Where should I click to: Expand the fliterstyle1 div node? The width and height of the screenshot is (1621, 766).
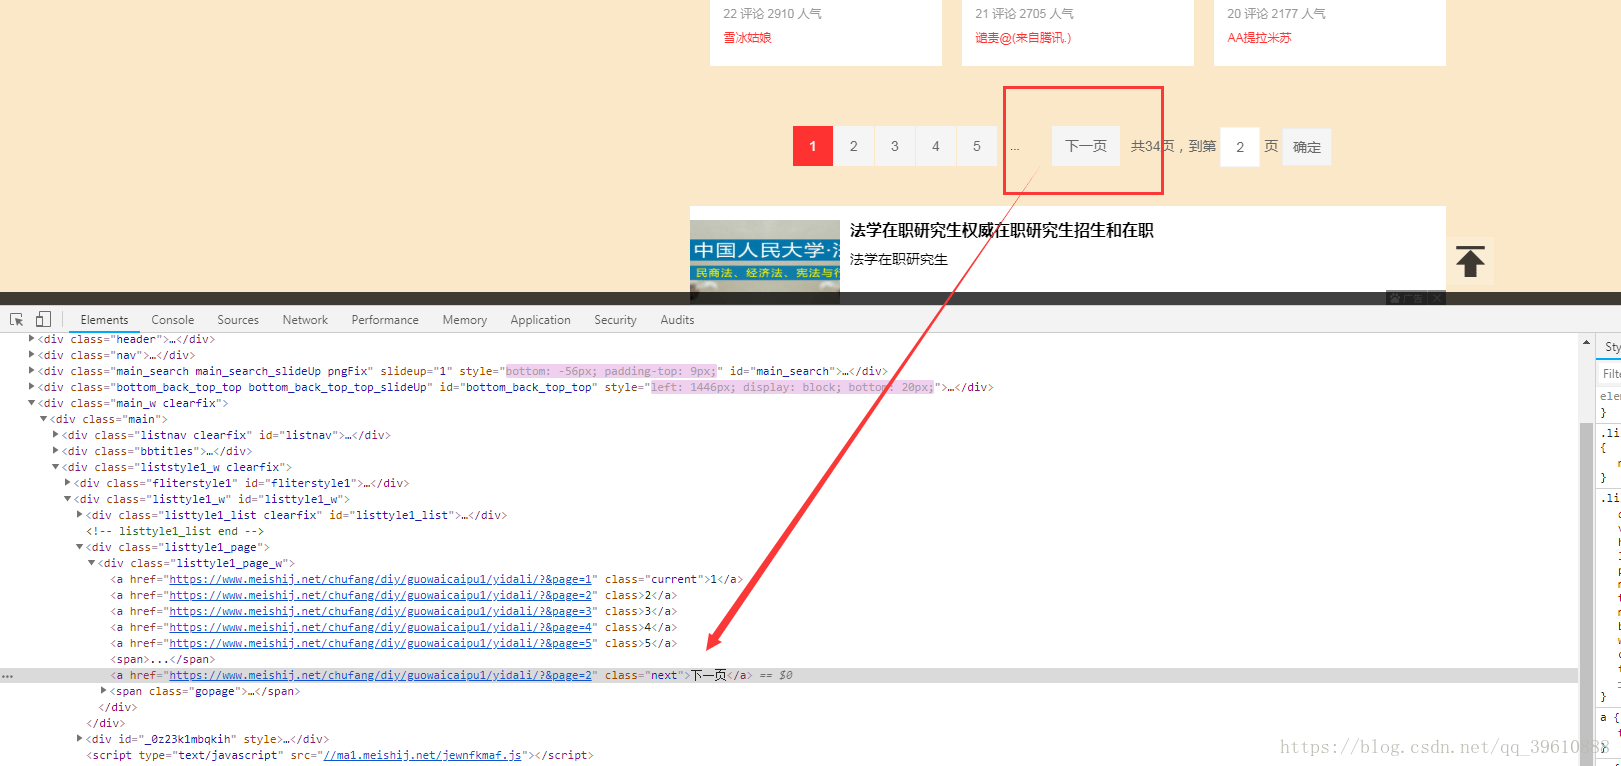[x=67, y=483]
